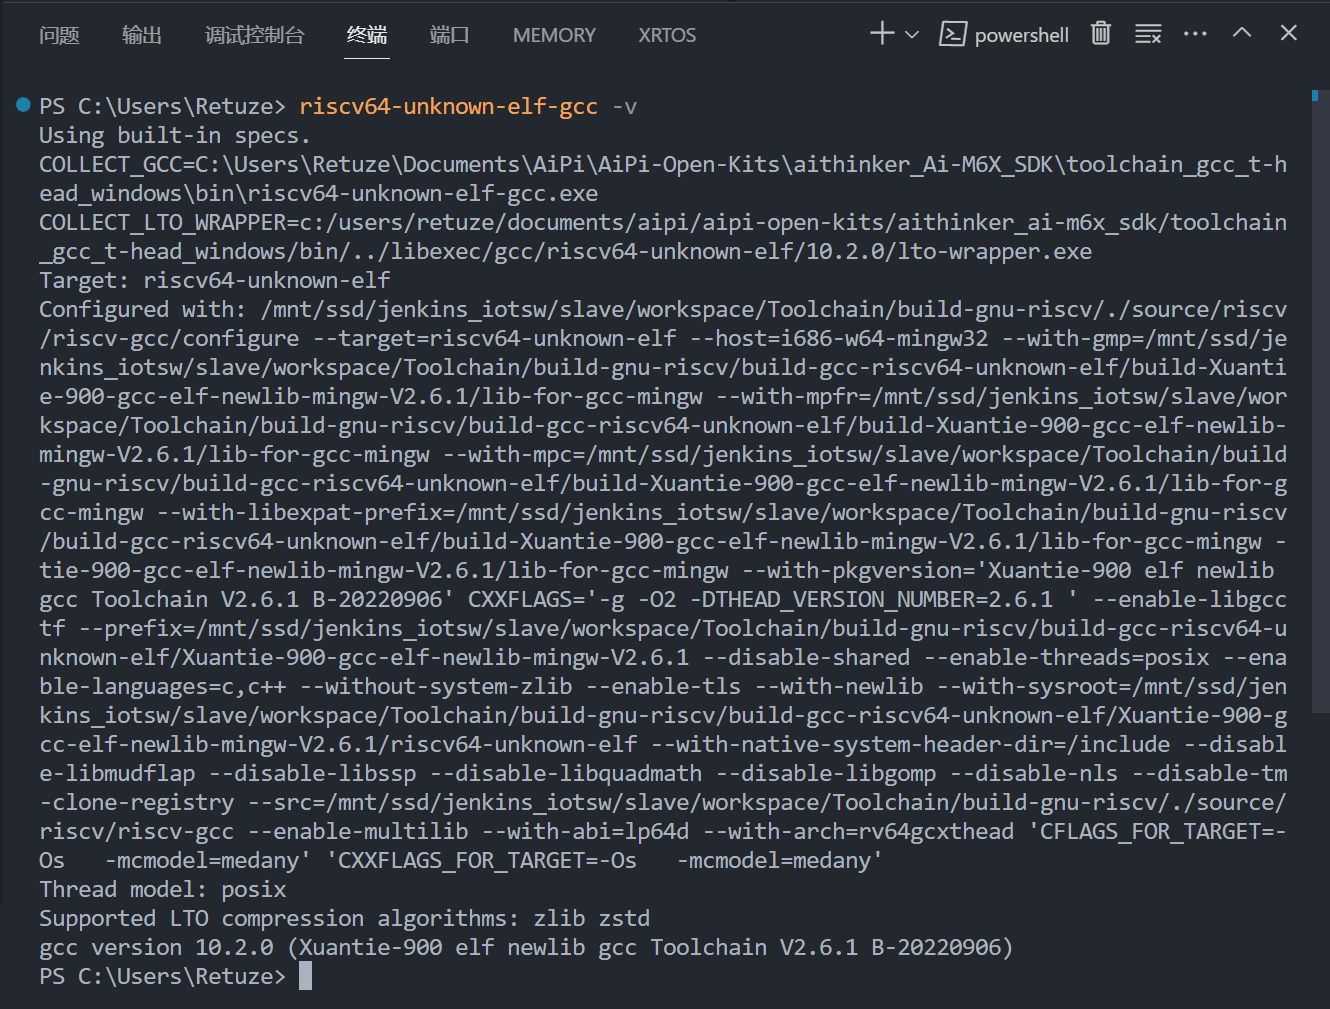Click the powershell terminal icon
The image size is (1330, 1009).
point(952,34)
